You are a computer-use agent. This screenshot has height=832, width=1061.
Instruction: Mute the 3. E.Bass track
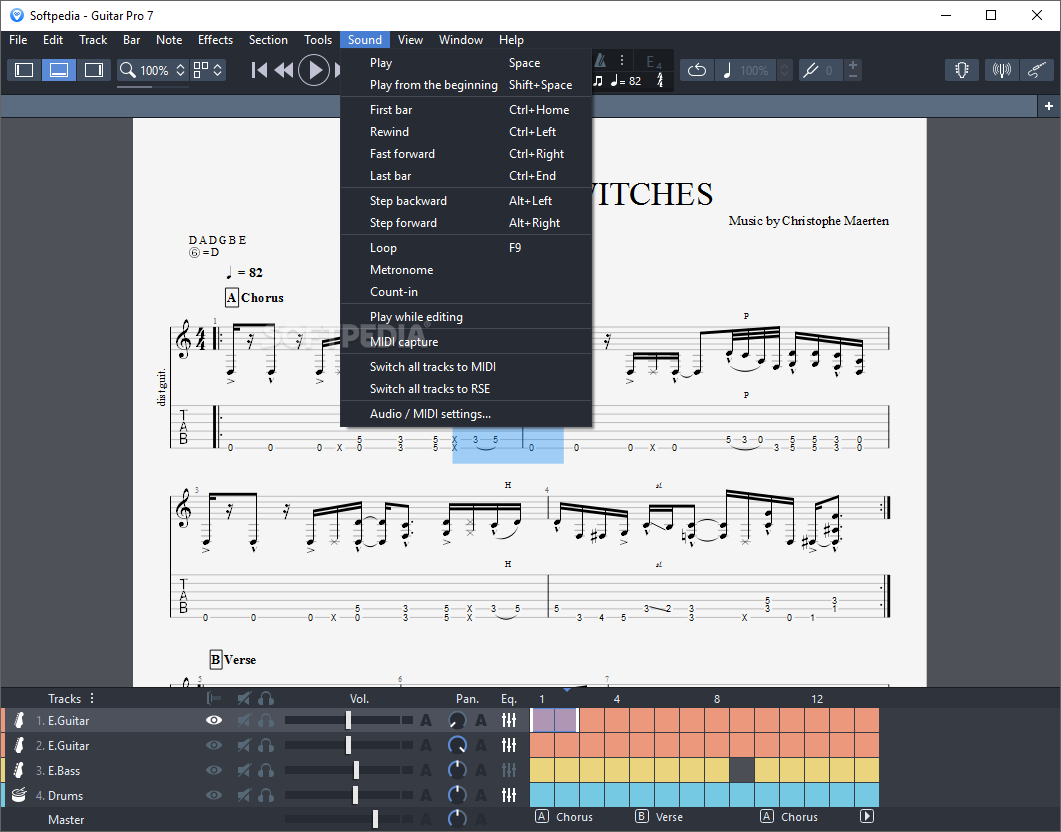[244, 770]
